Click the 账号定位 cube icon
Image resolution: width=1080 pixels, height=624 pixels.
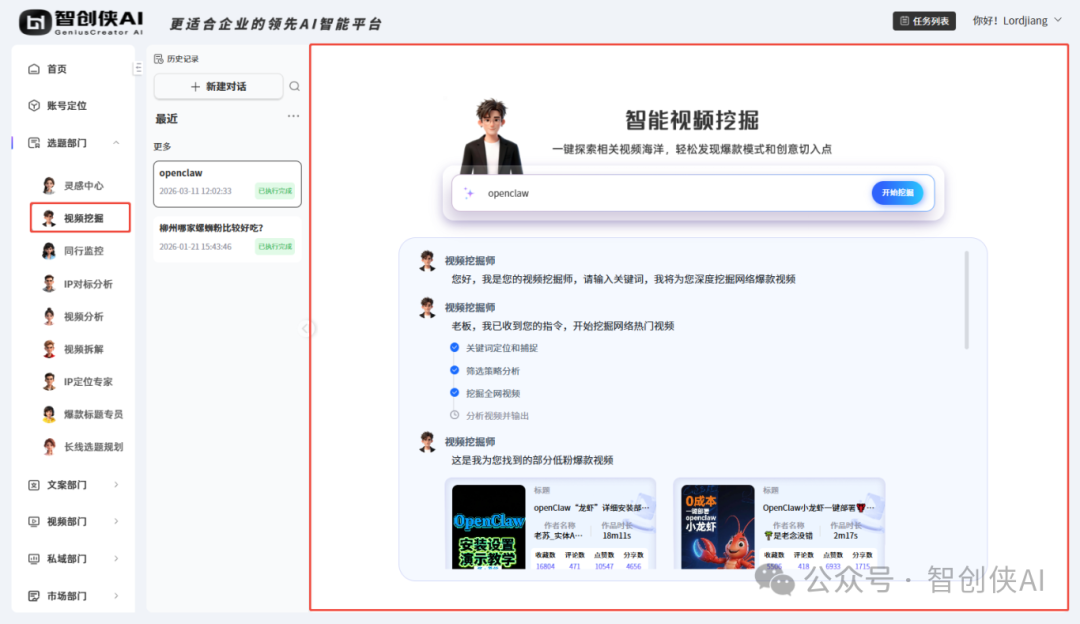point(34,105)
